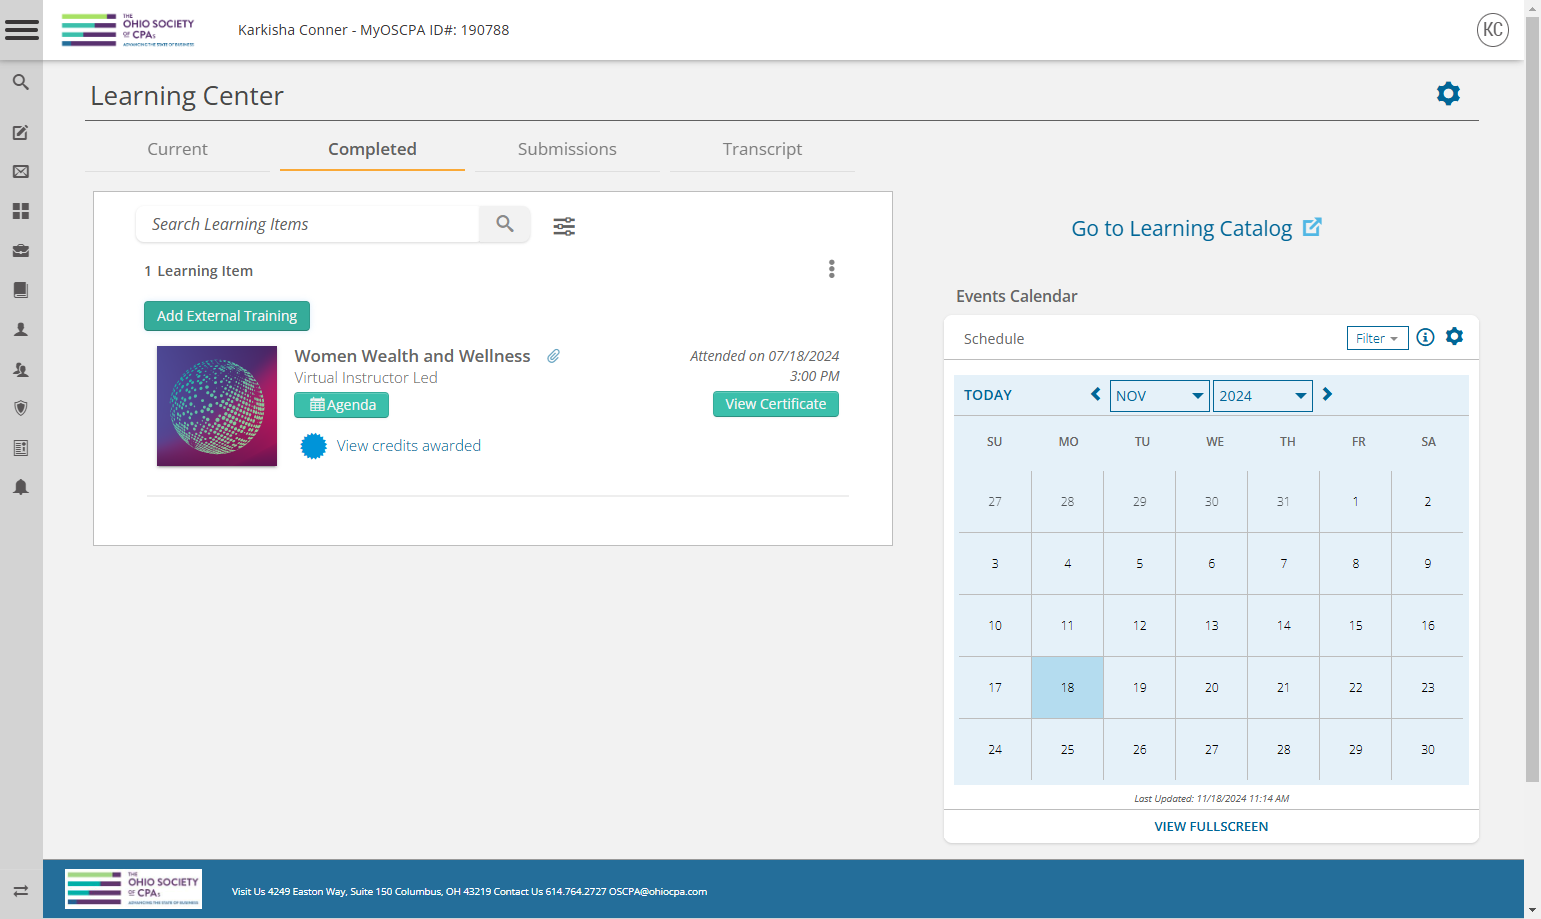1541x919 pixels.
Task: Open Learning Center settings gear
Action: 1448,94
